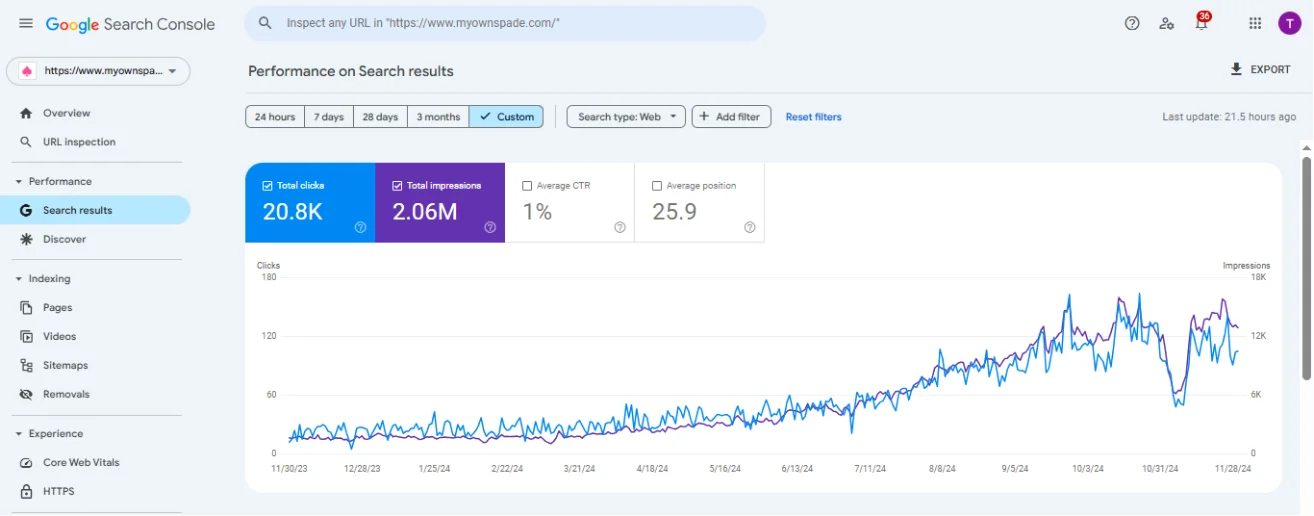Uncheck the Total clicks checkbox
This screenshot has width=1314, height=516.
[267, 186]
